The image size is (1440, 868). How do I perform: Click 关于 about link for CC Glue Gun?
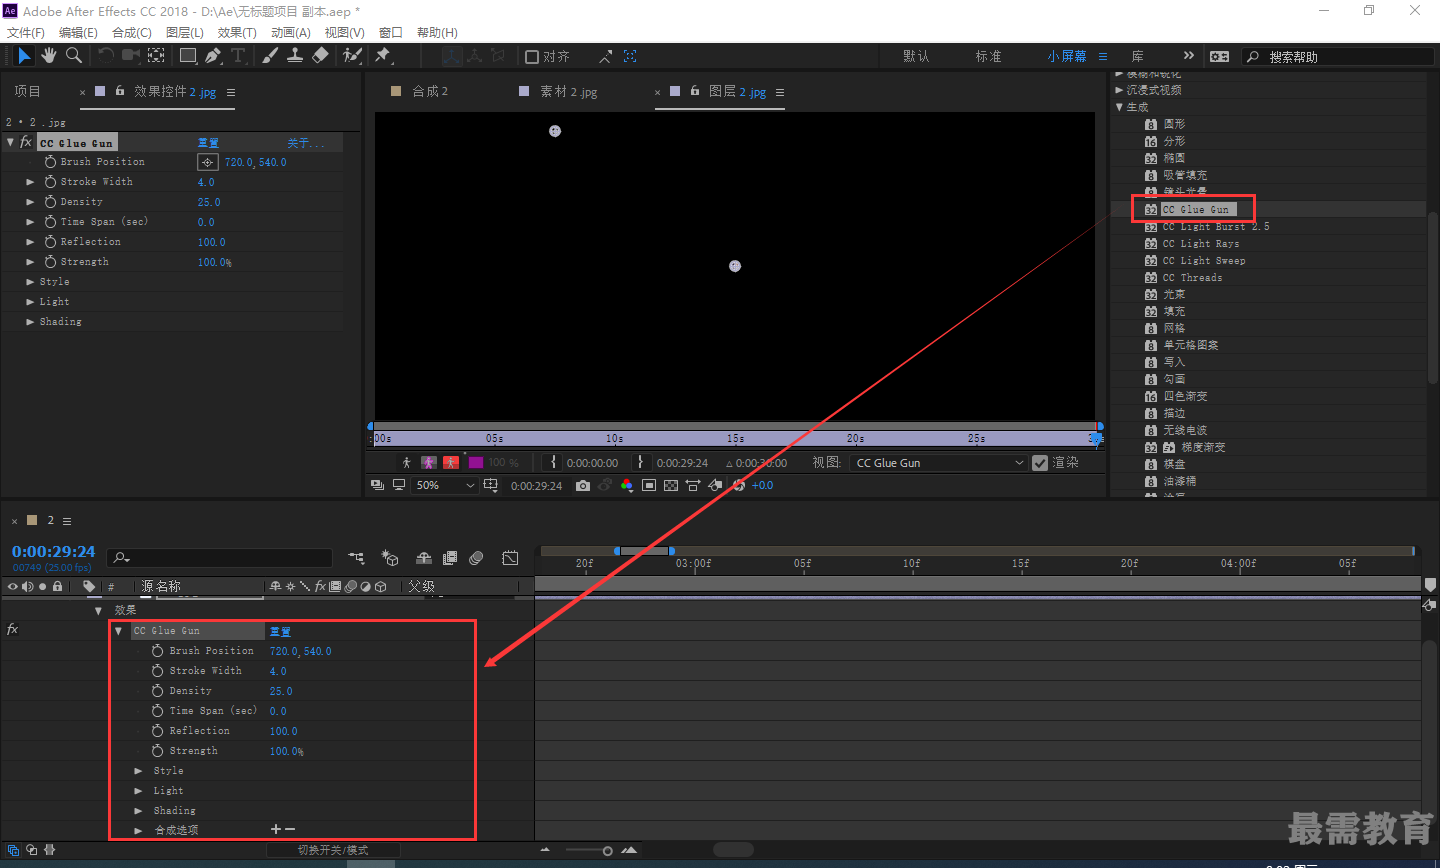pos(305,143)
